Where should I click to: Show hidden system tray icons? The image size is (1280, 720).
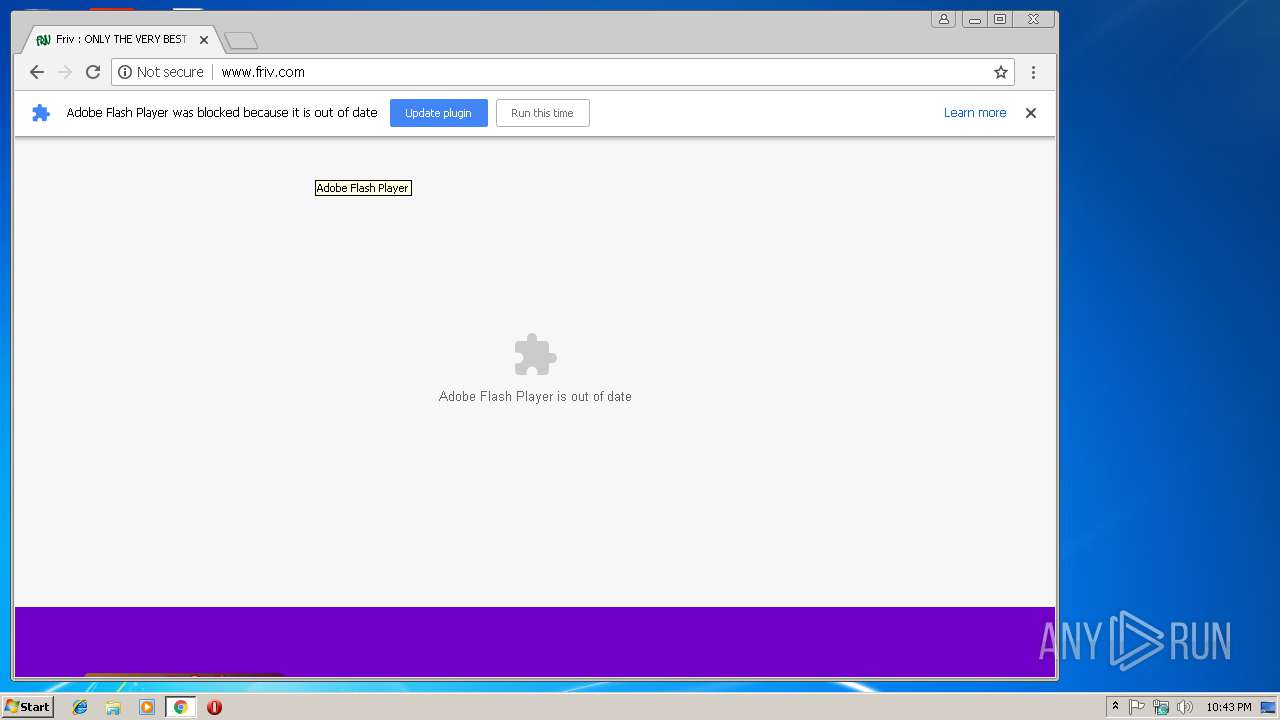point(1115,707)
